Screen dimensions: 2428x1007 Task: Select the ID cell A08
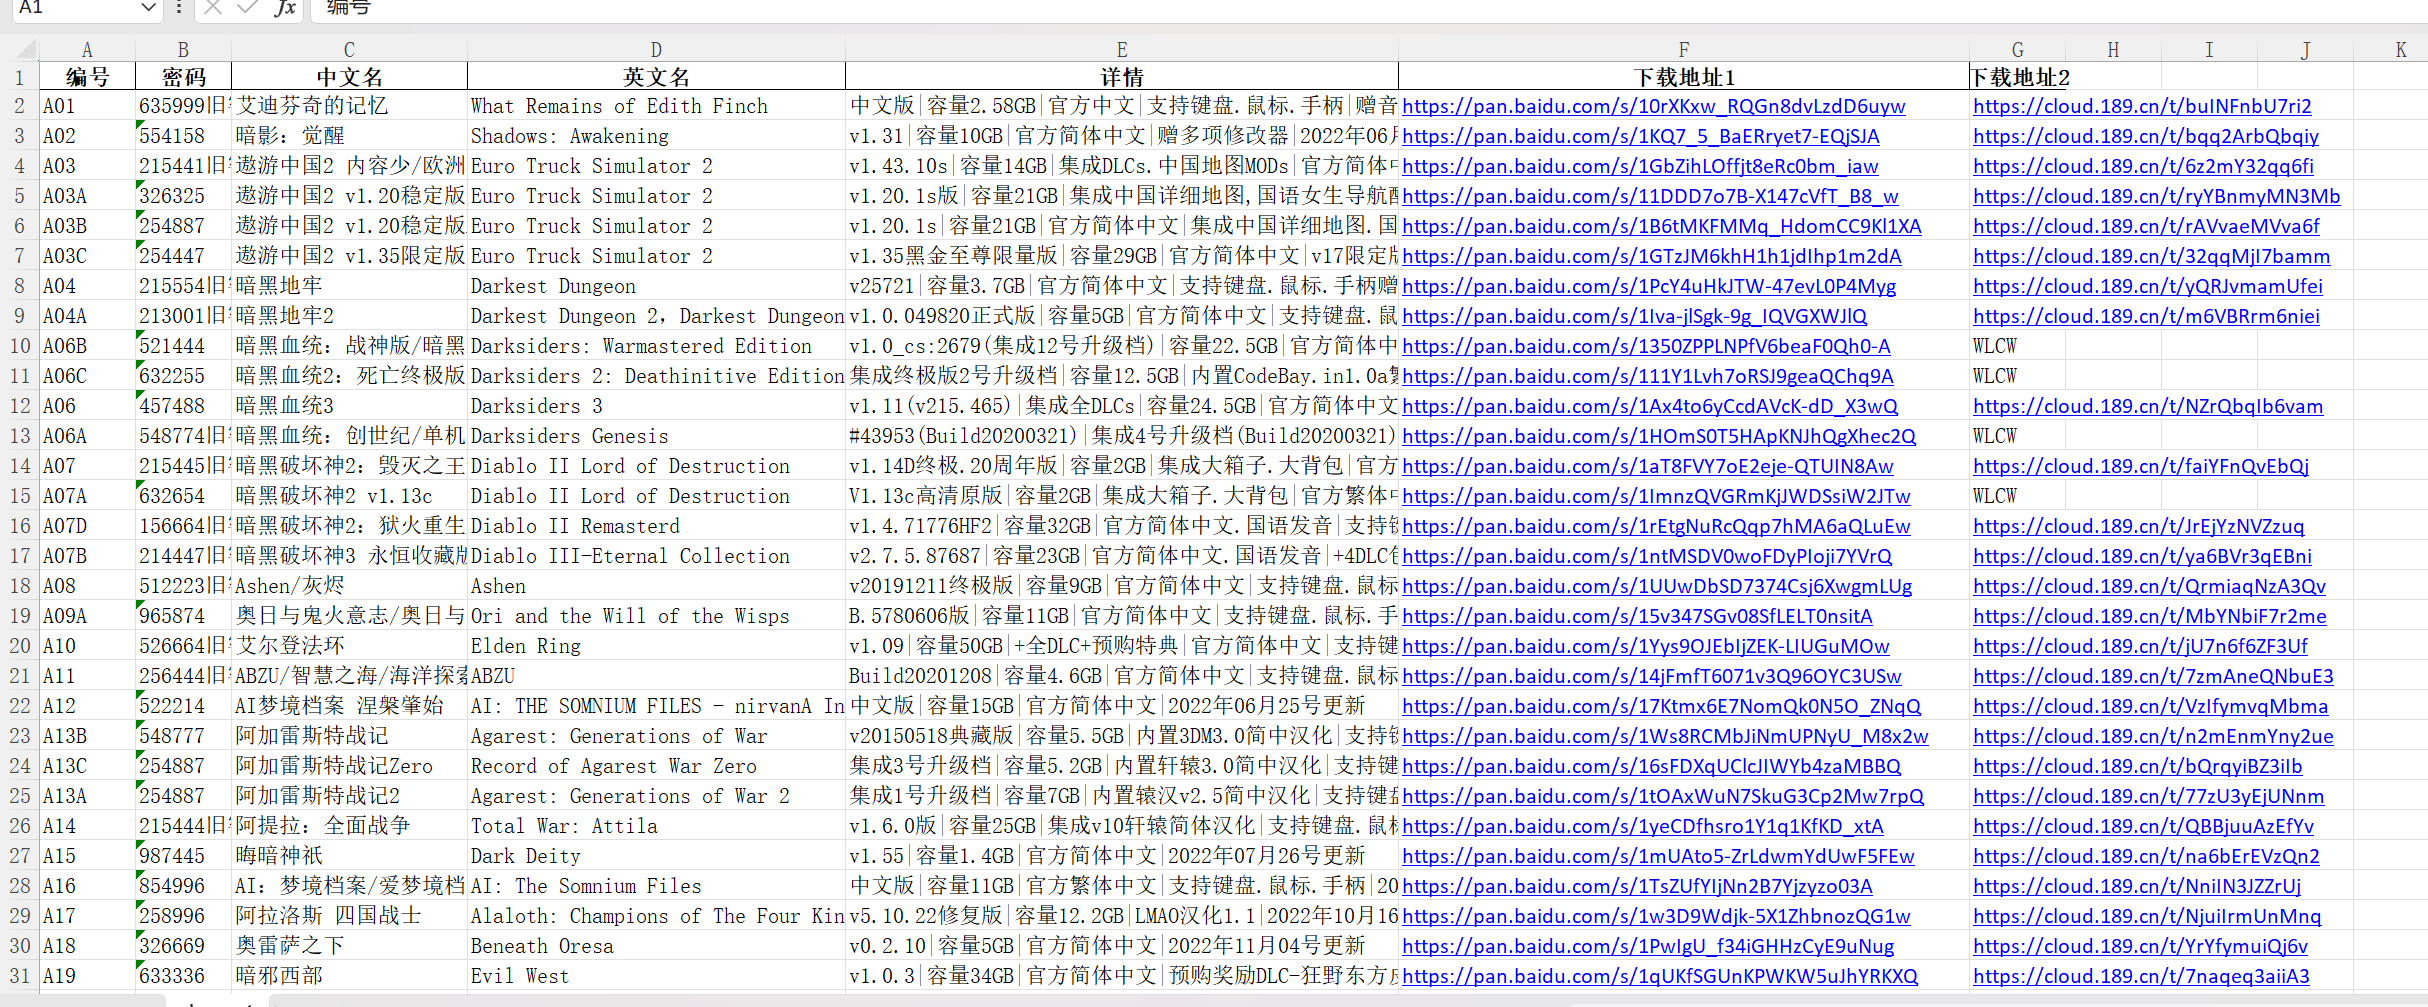pos(87,586)
